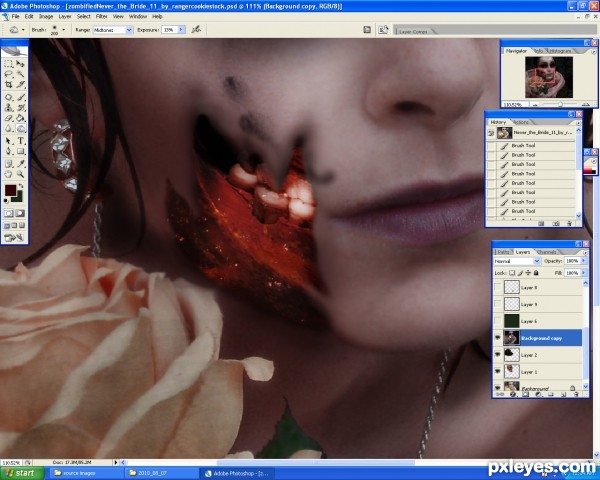This screenshot has height=480, width=600.
Task: Hide Layer 1 visibility eye
Action: [497, 371]
